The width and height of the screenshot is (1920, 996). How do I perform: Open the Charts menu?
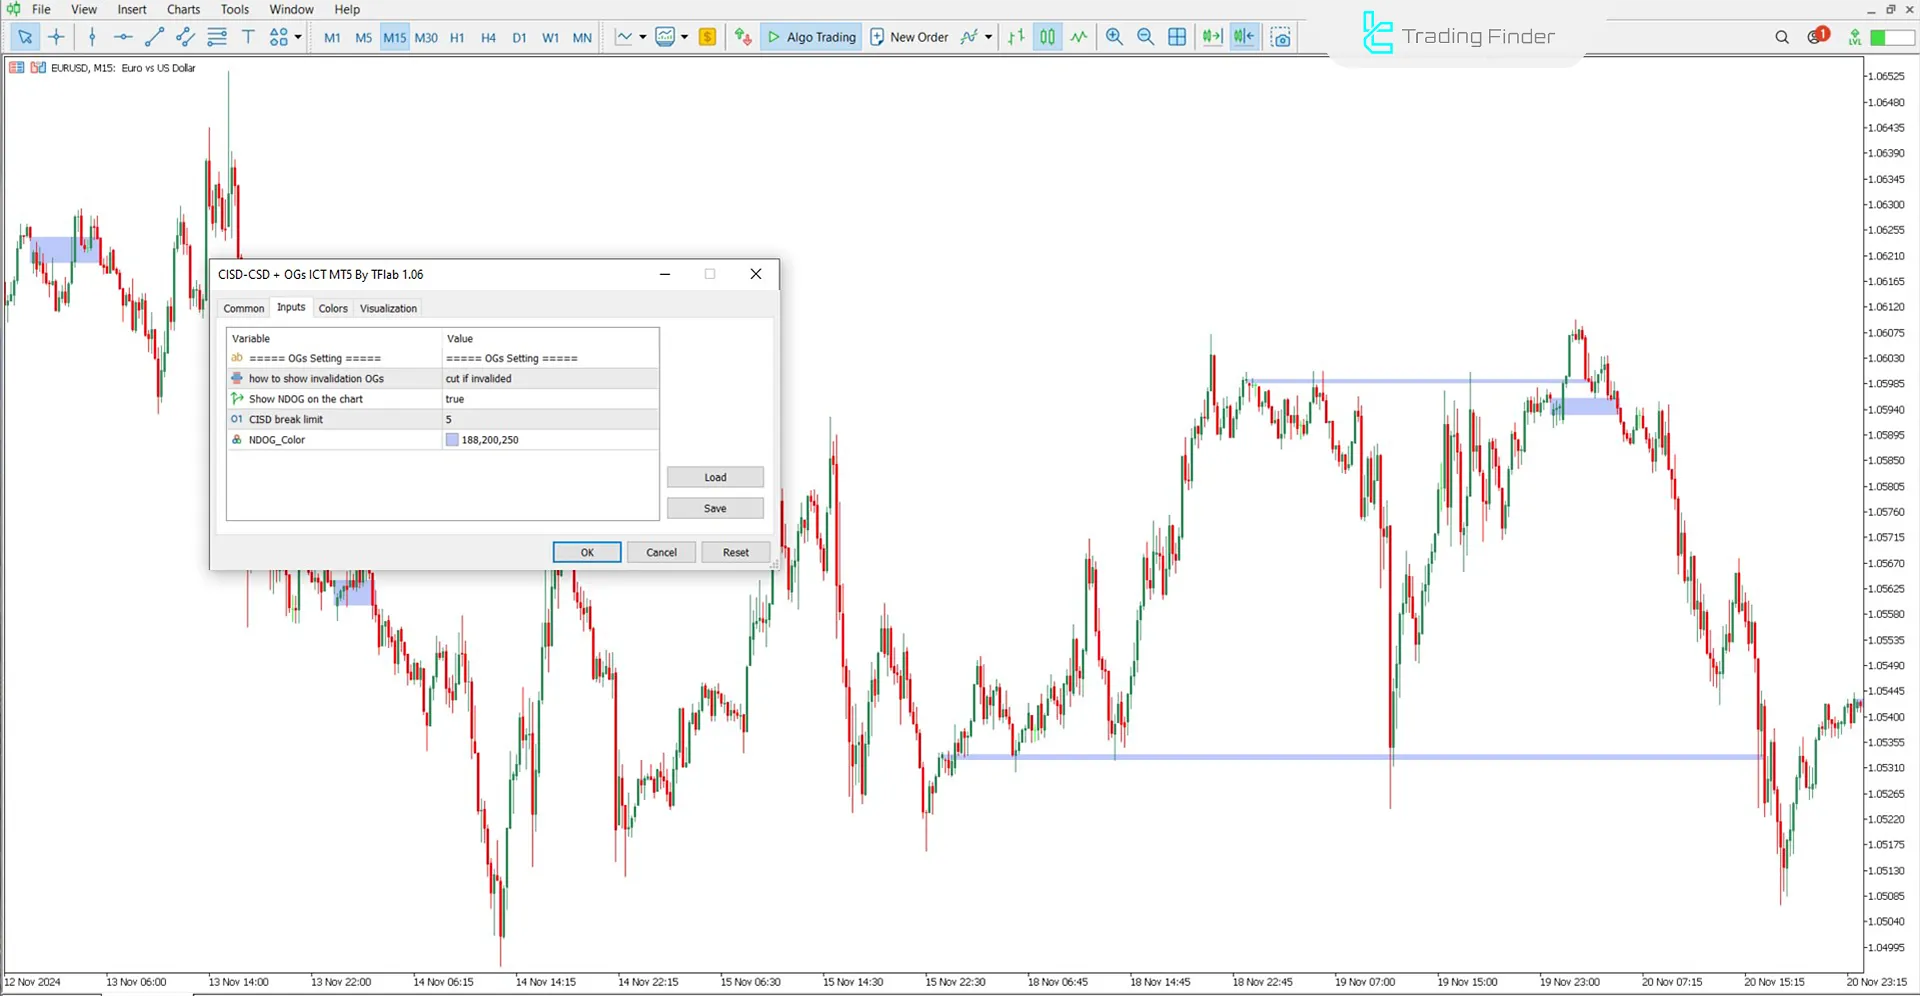(x=183, y=9)
